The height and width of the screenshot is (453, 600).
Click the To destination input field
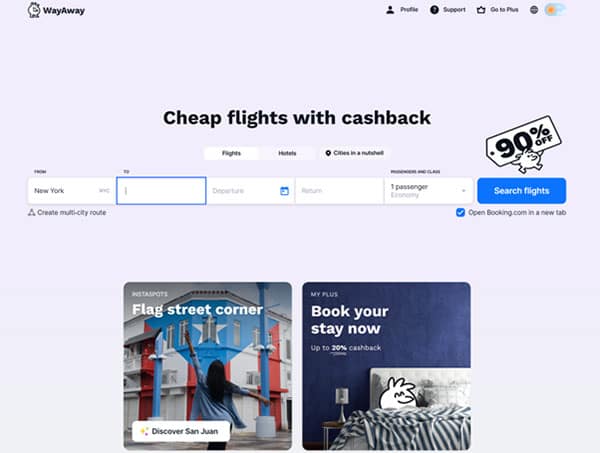pos(161,191)
